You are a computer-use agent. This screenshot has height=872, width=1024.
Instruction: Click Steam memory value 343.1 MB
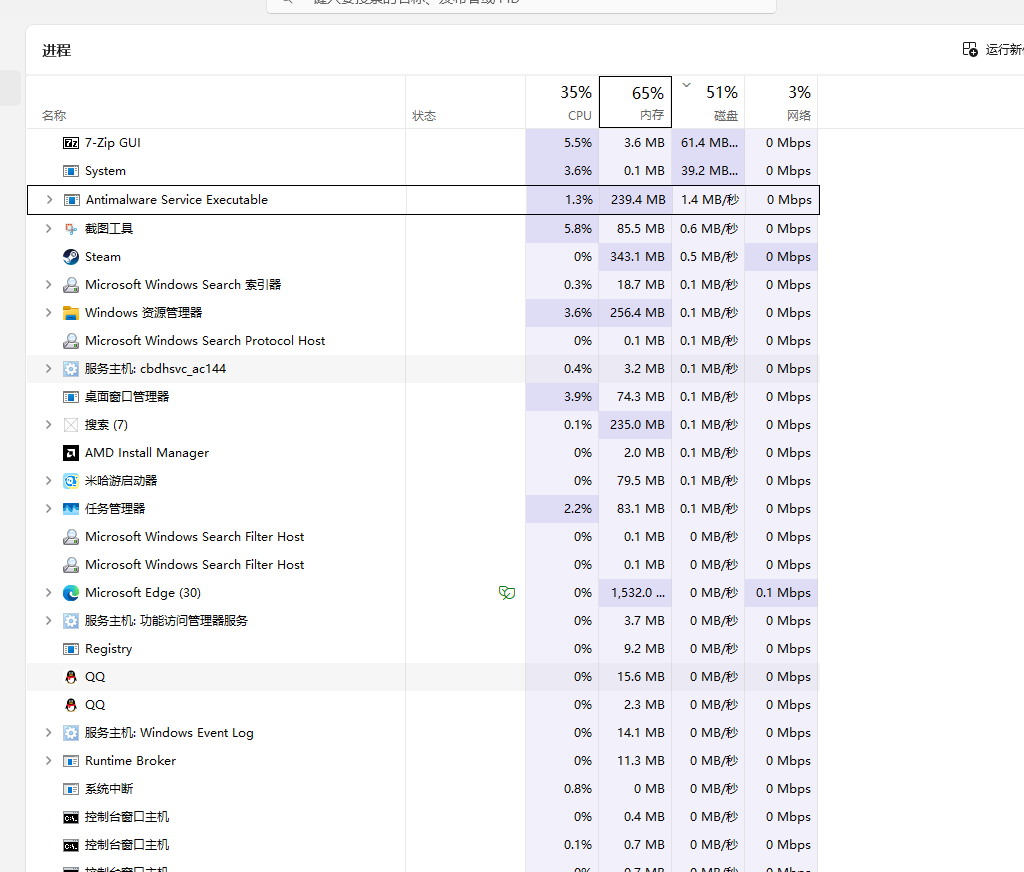coord(637,257)
